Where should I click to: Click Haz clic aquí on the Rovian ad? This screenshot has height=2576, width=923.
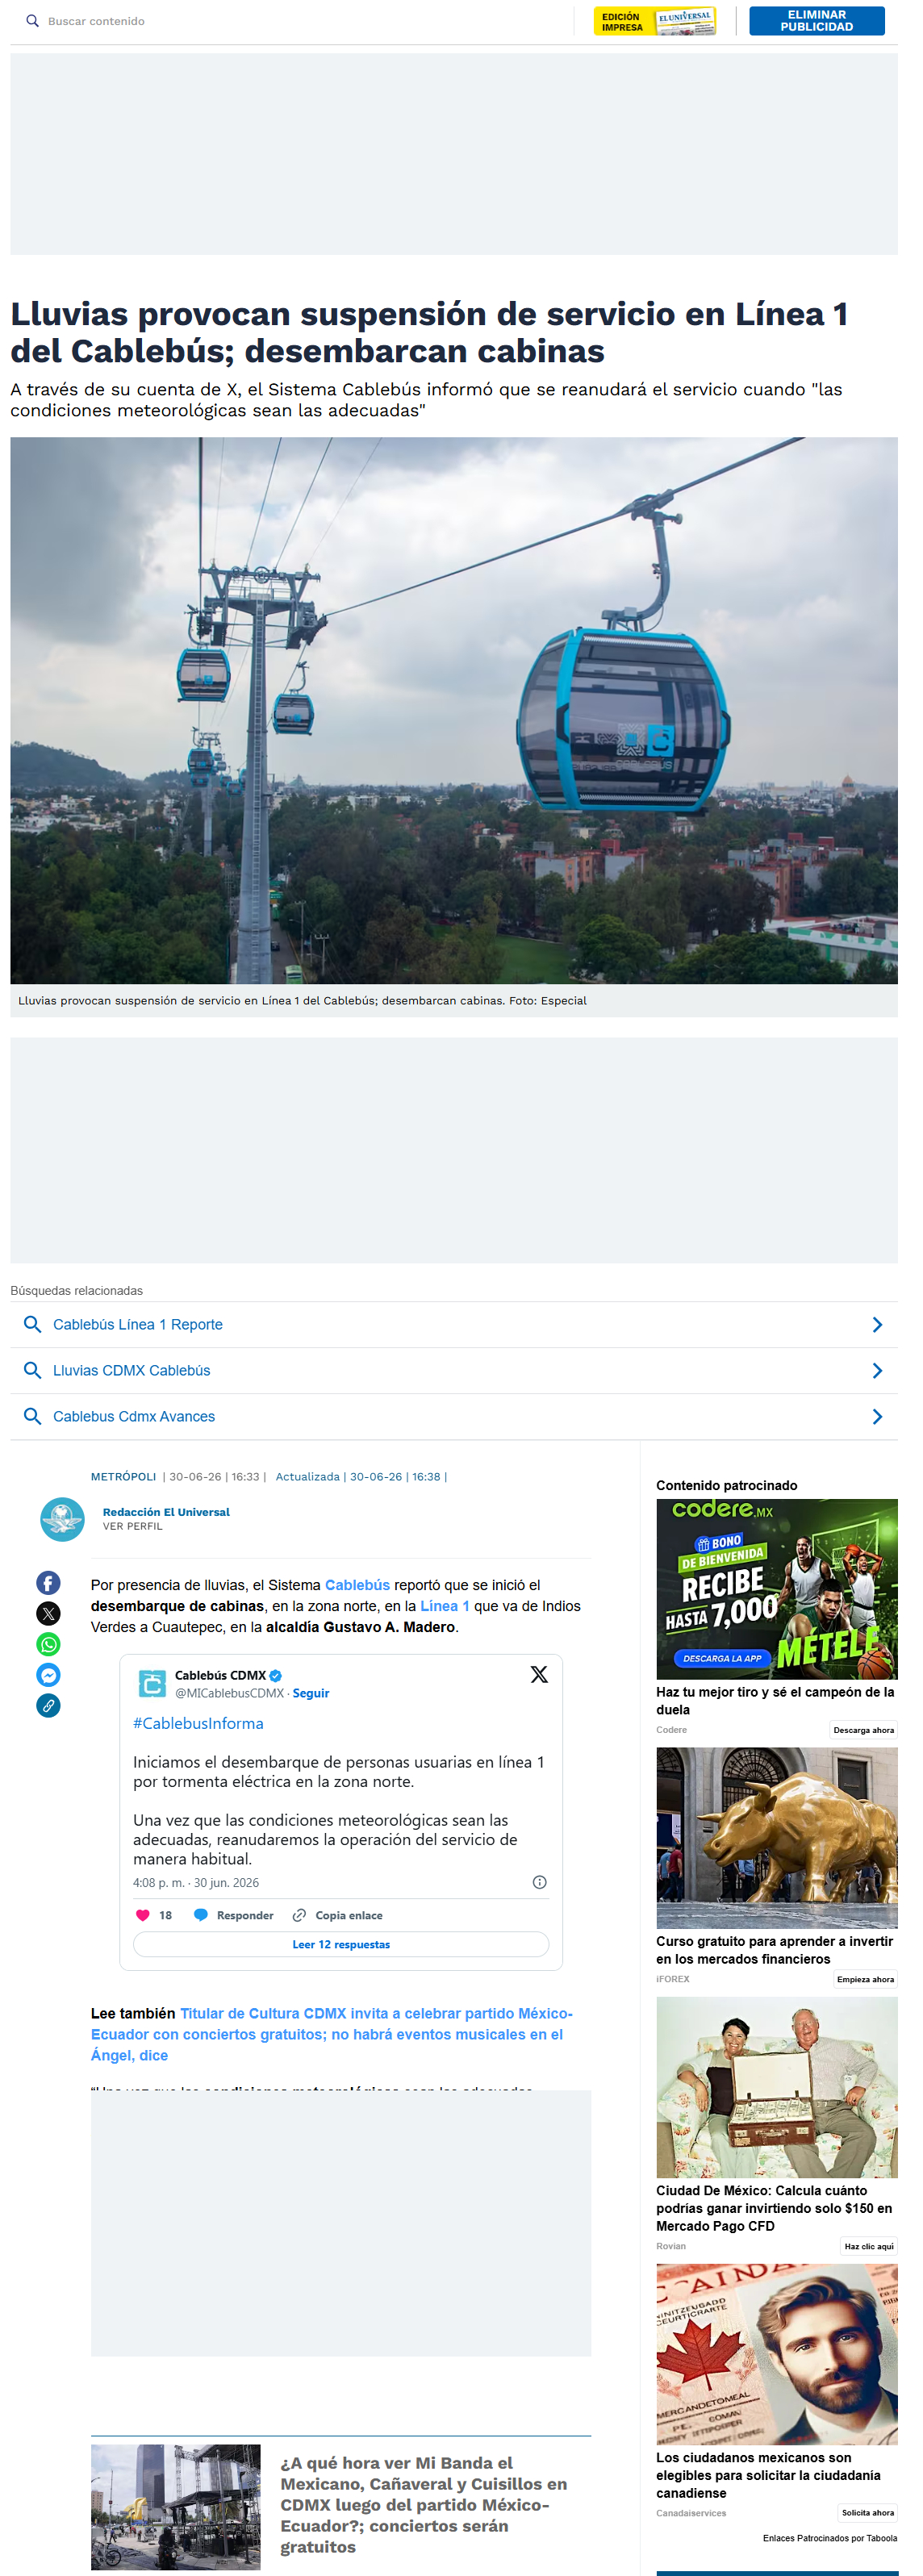point(869,2246)
